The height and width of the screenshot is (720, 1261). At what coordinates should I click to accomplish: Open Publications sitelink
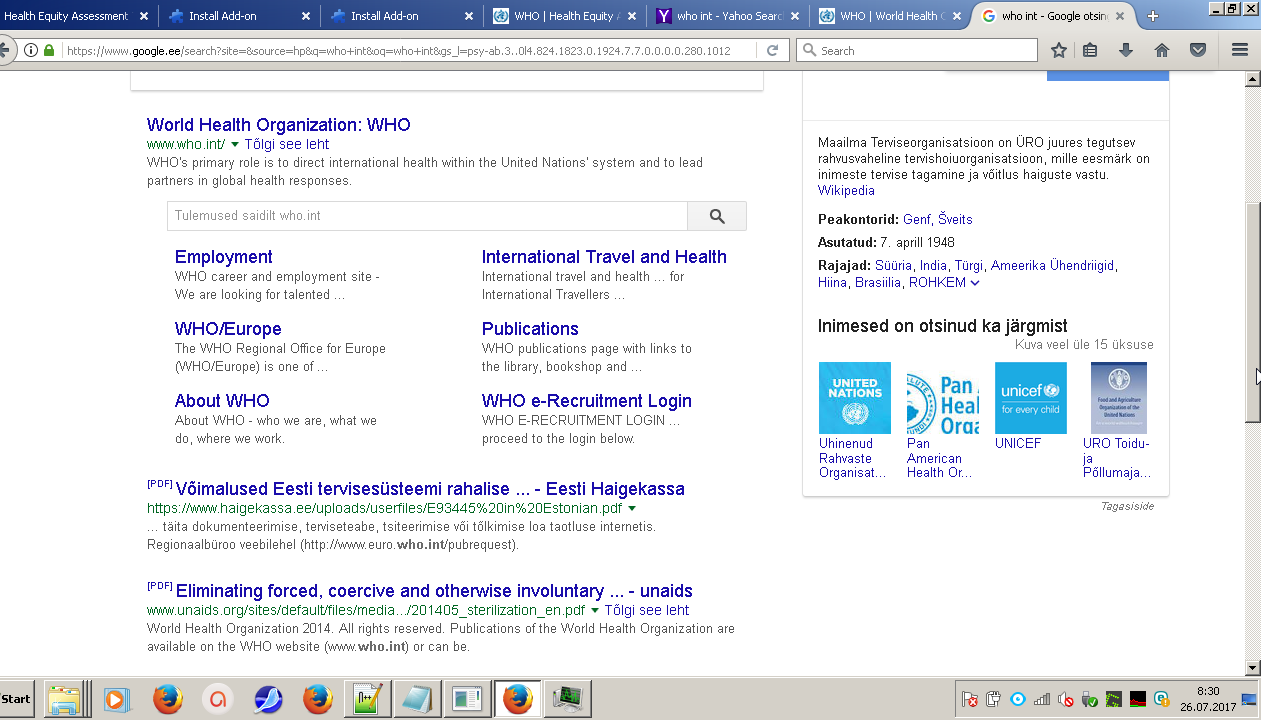530,329
